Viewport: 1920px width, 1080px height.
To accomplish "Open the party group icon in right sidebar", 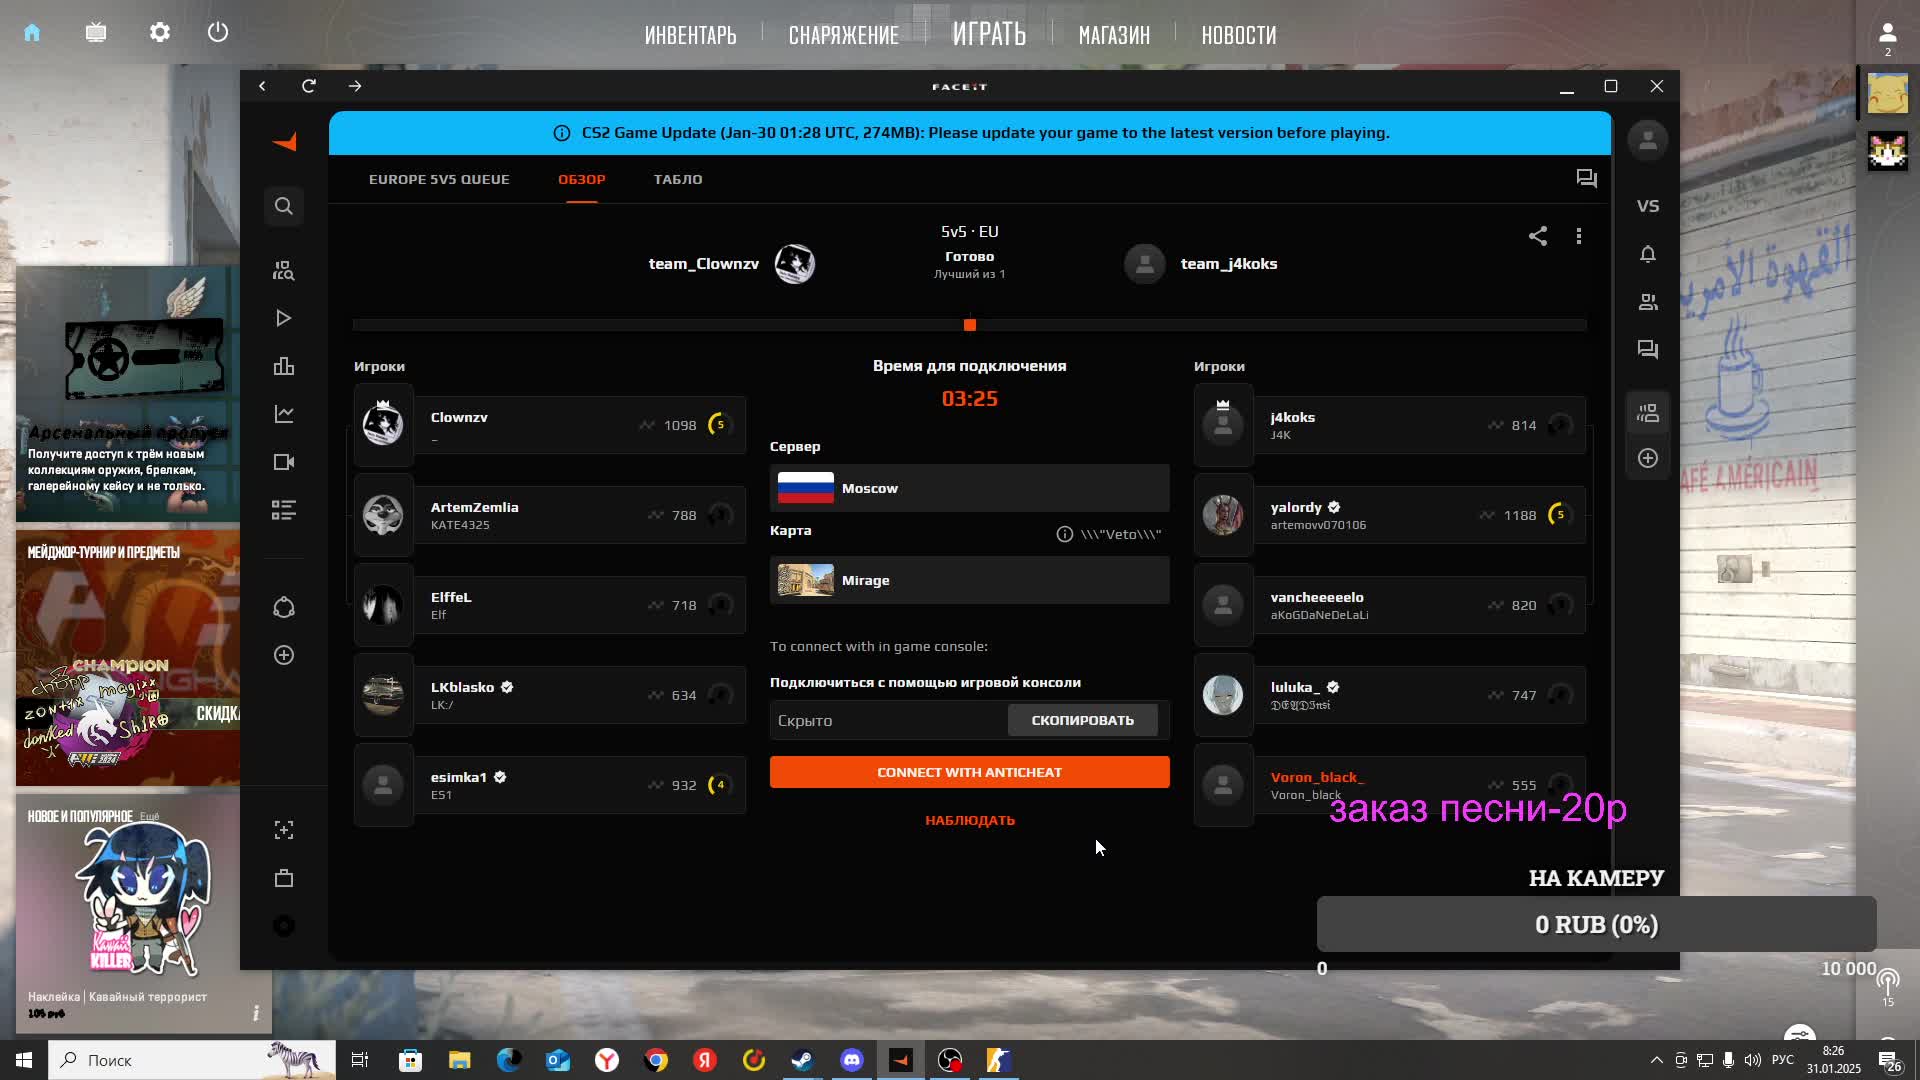I will [1648, 413].
